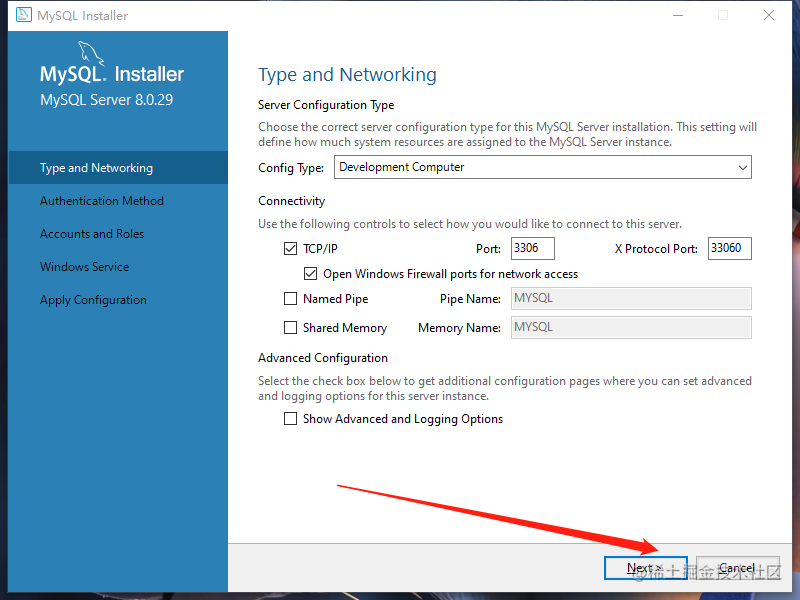Click the Config Type label

pos(291,168)
